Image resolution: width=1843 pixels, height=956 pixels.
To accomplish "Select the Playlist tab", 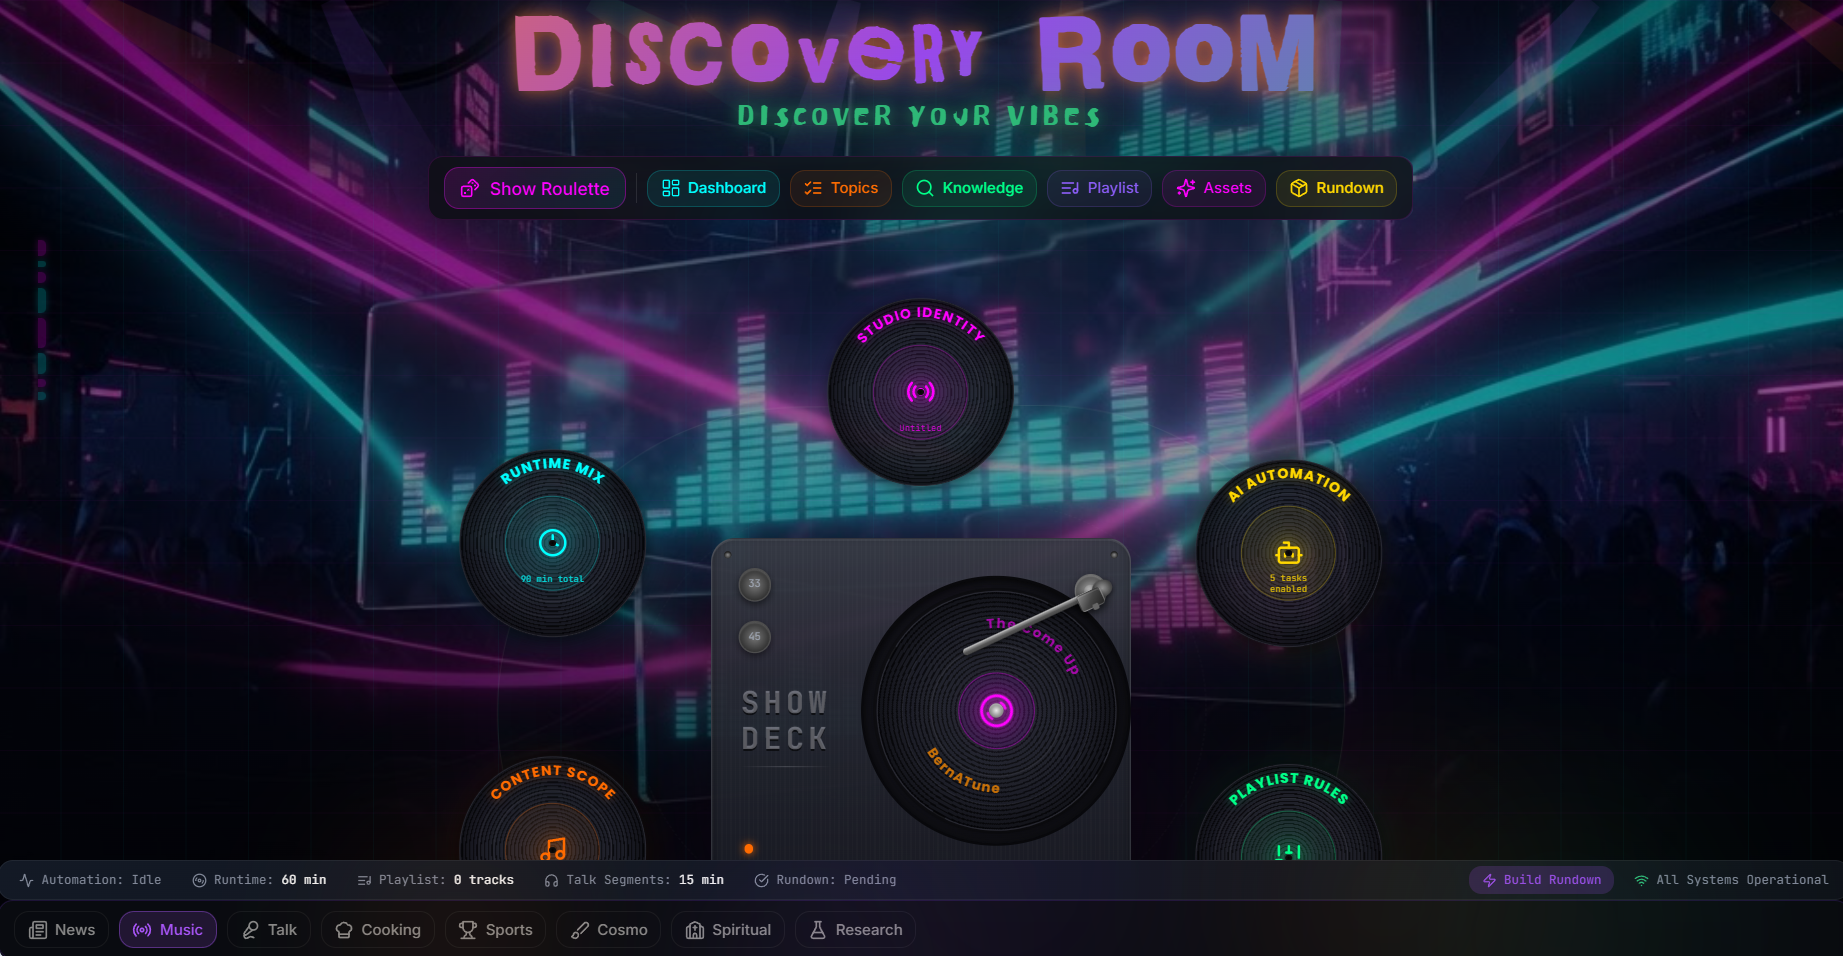I will [1099, 188].
